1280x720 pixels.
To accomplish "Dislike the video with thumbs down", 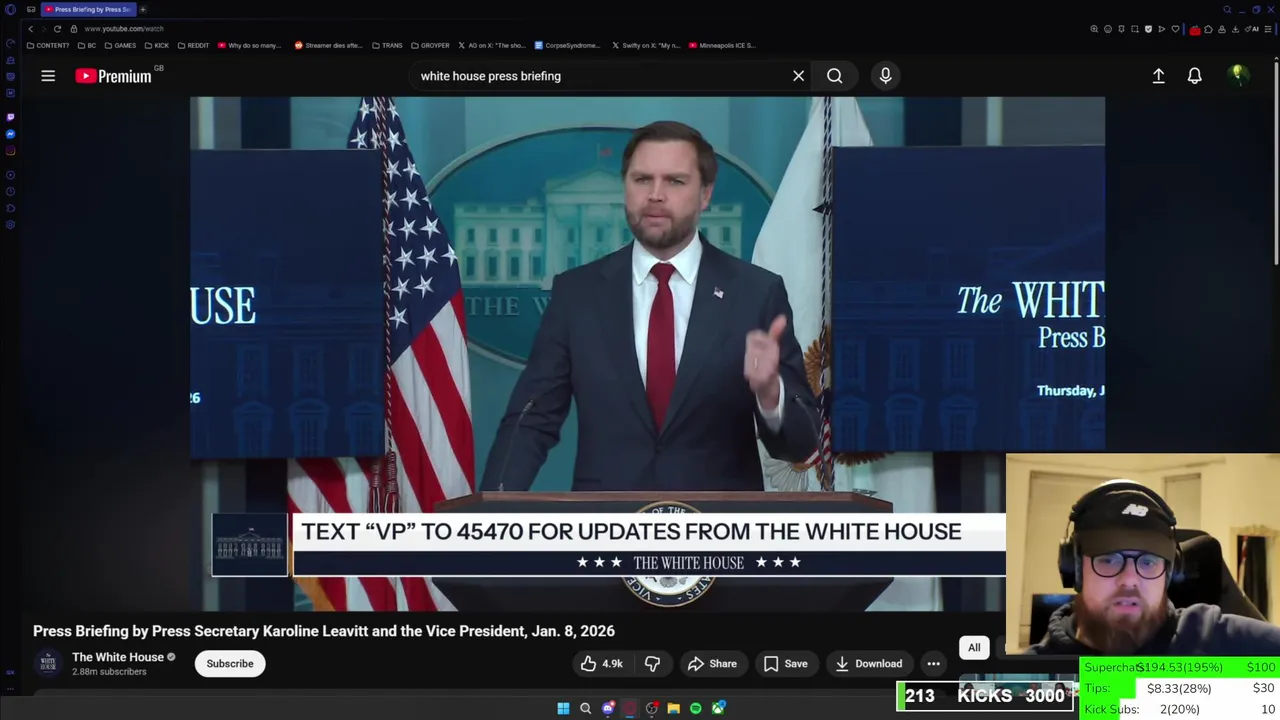I will pos(652,663).
